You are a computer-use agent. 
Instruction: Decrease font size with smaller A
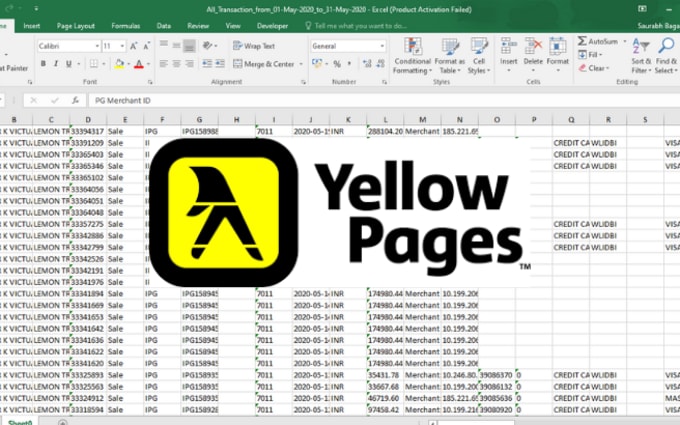click(x=147, y=46)
